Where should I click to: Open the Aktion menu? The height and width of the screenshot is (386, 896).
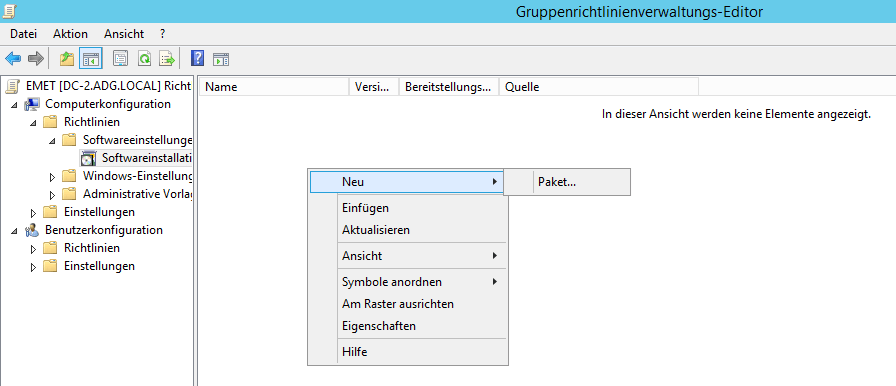70,34
